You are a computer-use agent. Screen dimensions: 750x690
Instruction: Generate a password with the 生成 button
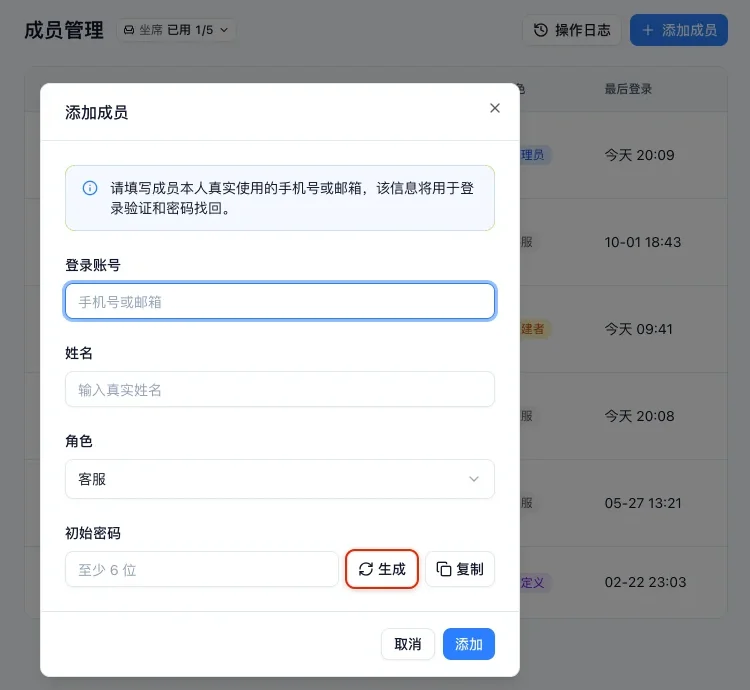pos(382,569)
